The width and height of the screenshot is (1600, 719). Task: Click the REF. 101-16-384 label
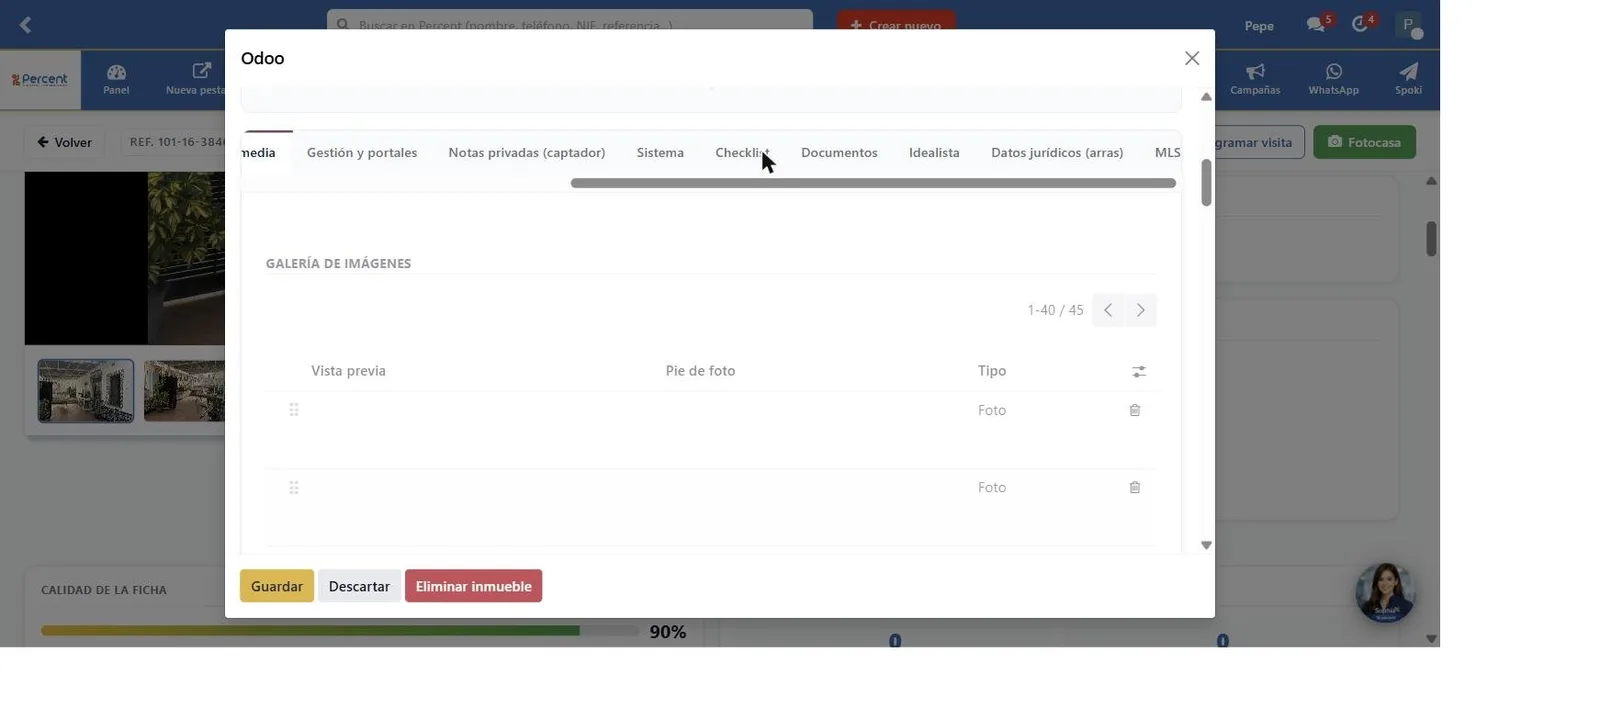tap(177, 142)
